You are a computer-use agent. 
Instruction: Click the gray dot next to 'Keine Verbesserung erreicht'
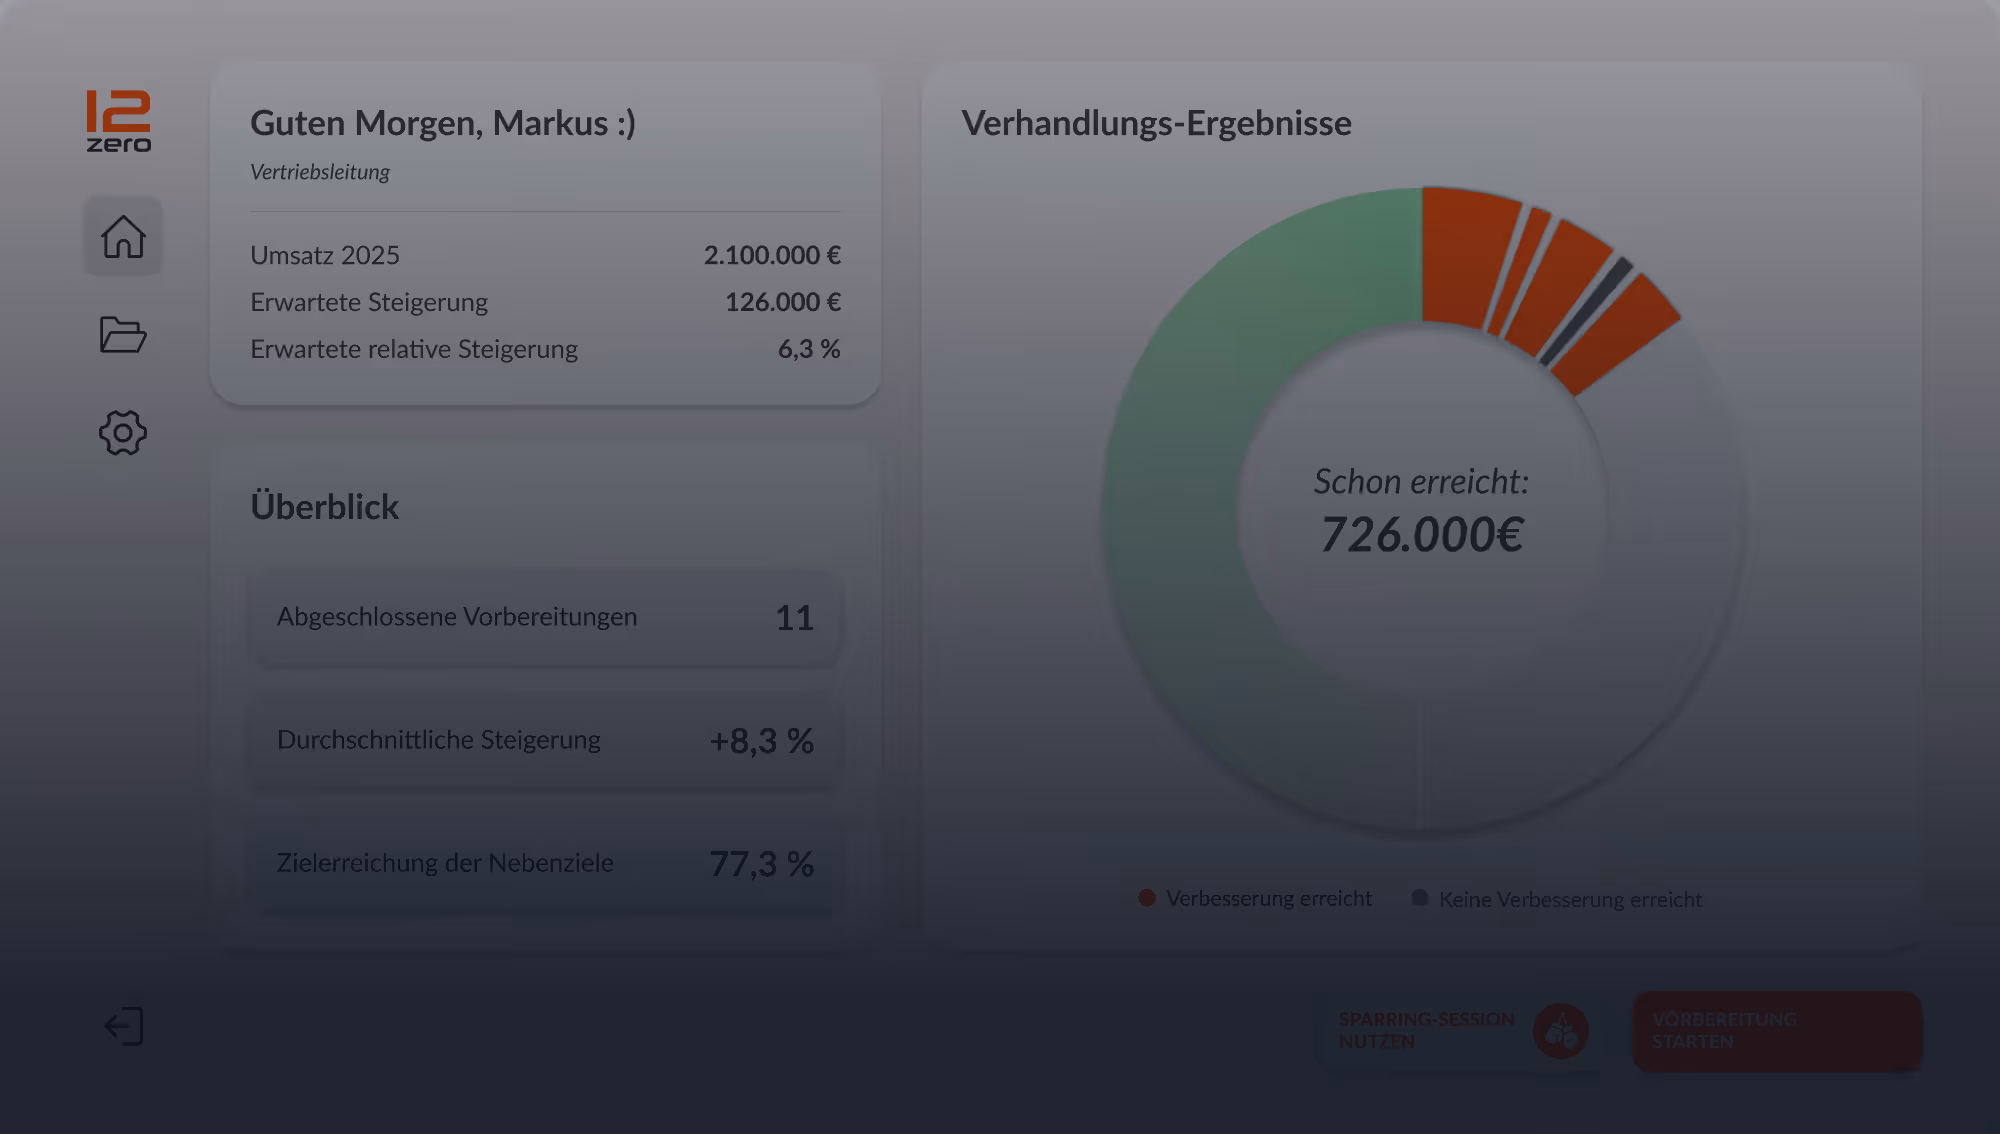point(1417,898)
